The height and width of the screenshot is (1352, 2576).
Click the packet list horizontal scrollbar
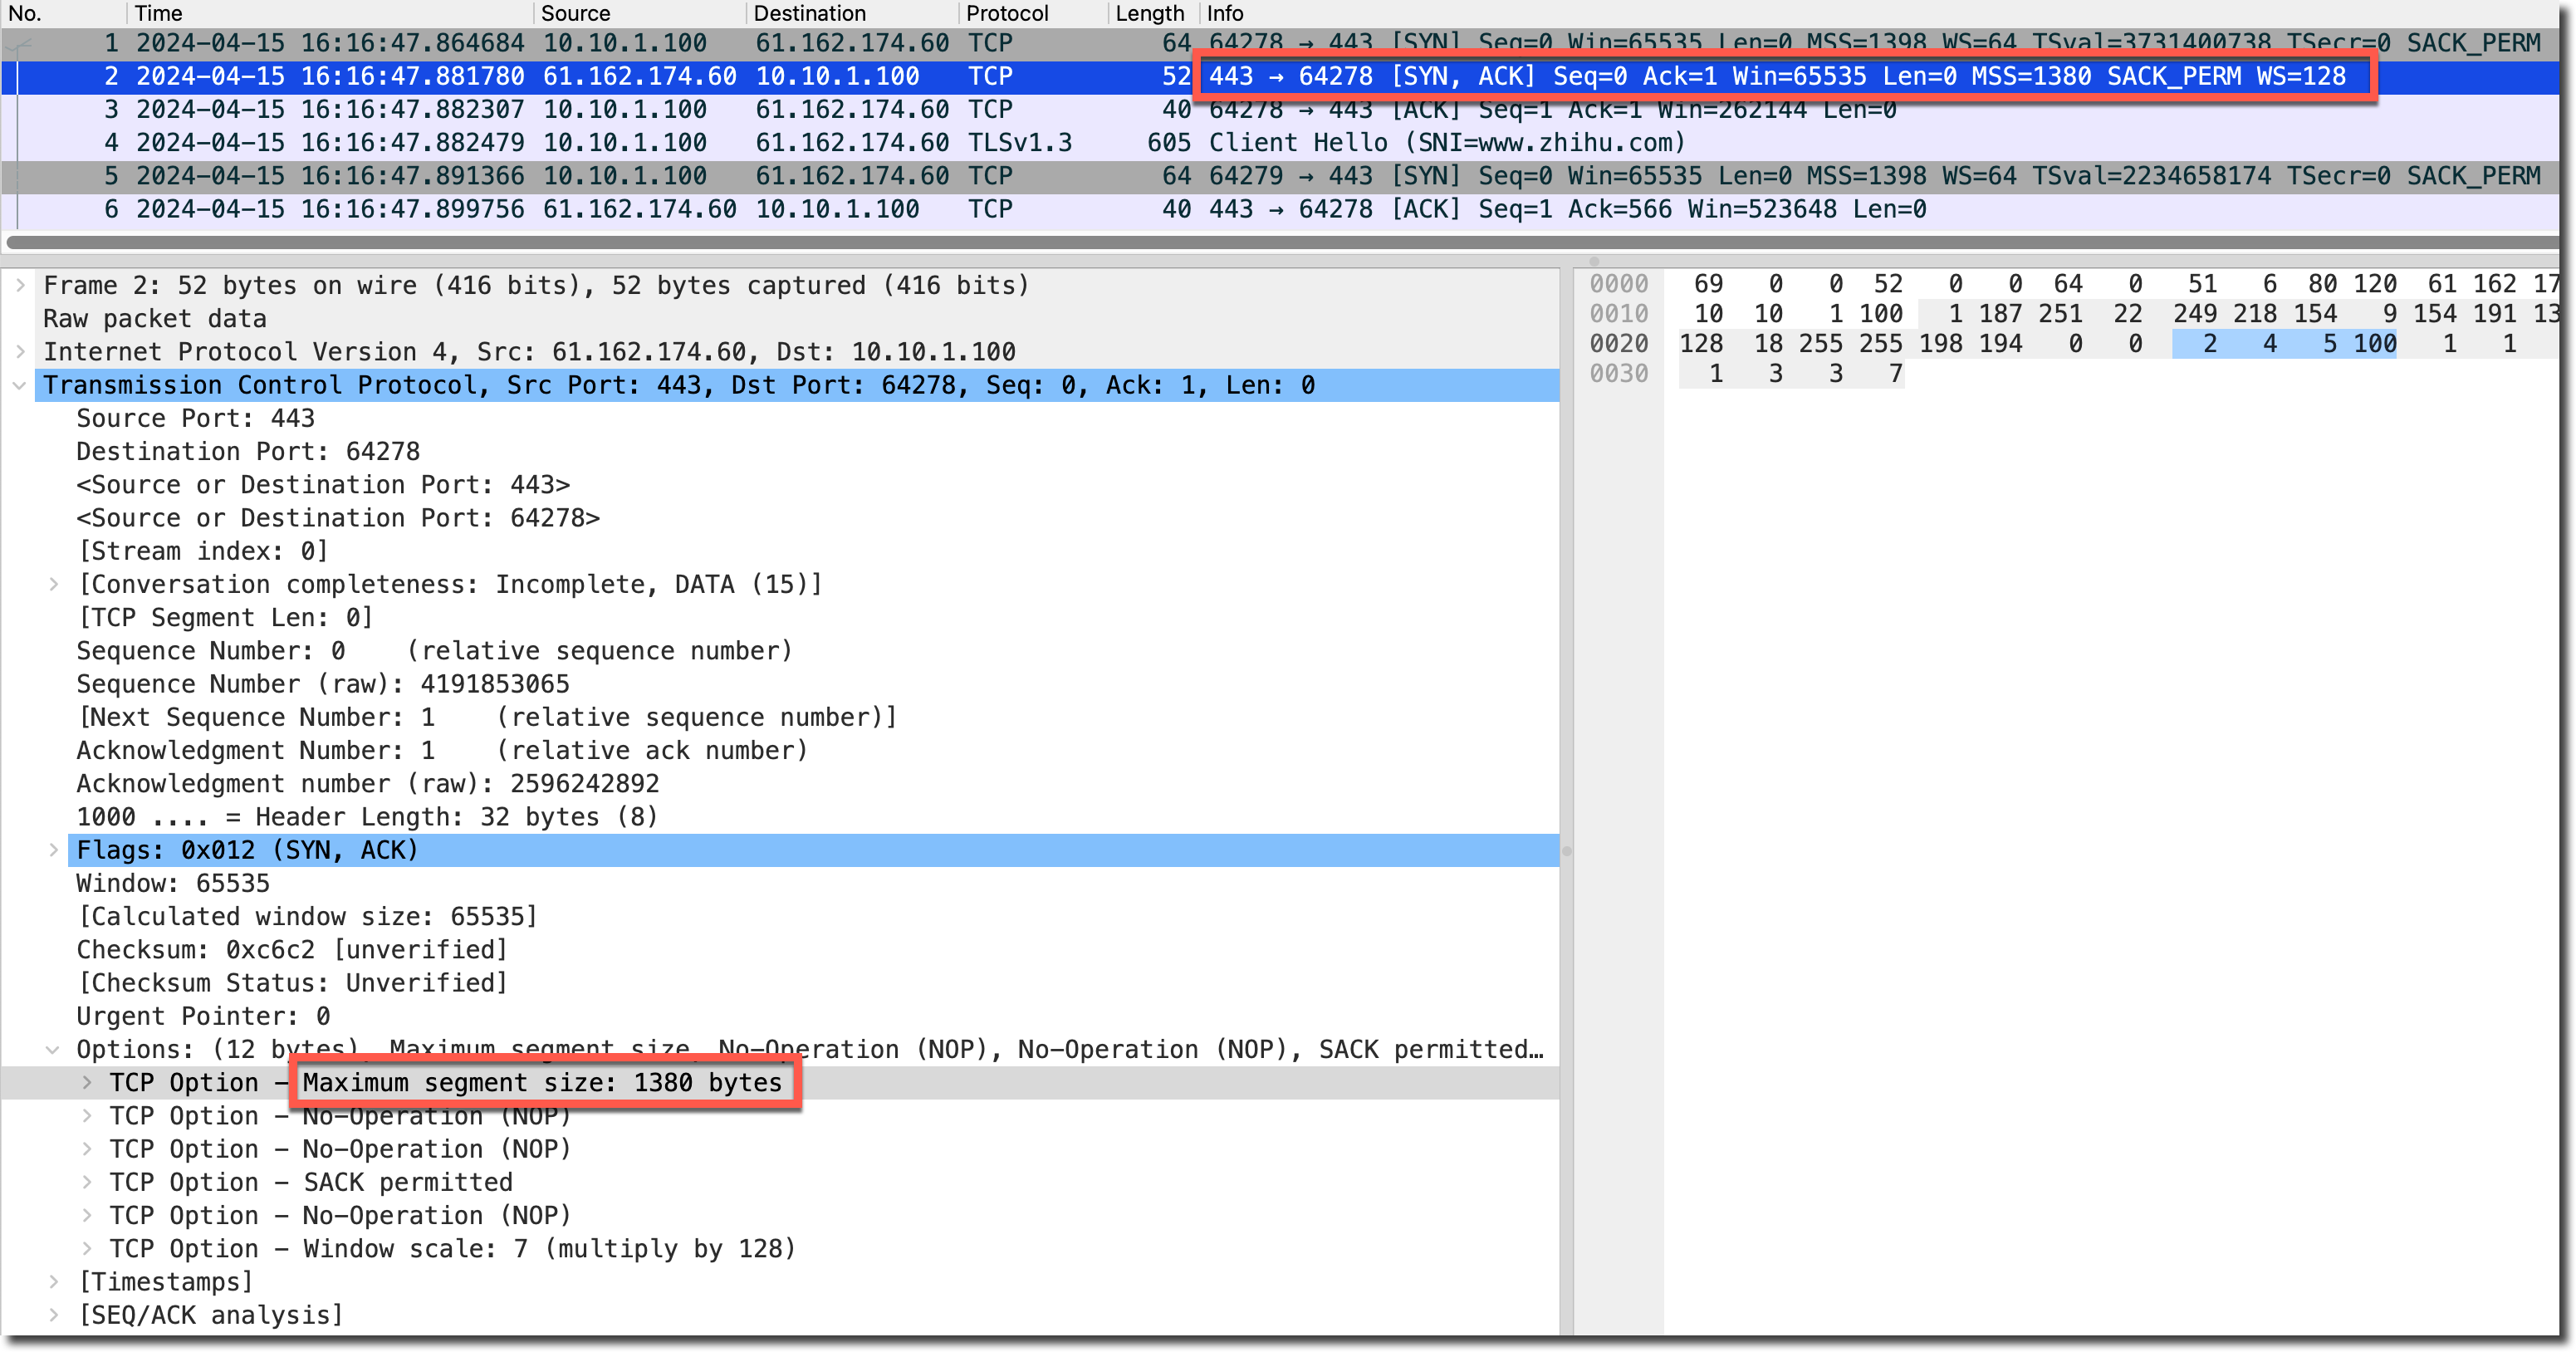tap(1280, 242)
